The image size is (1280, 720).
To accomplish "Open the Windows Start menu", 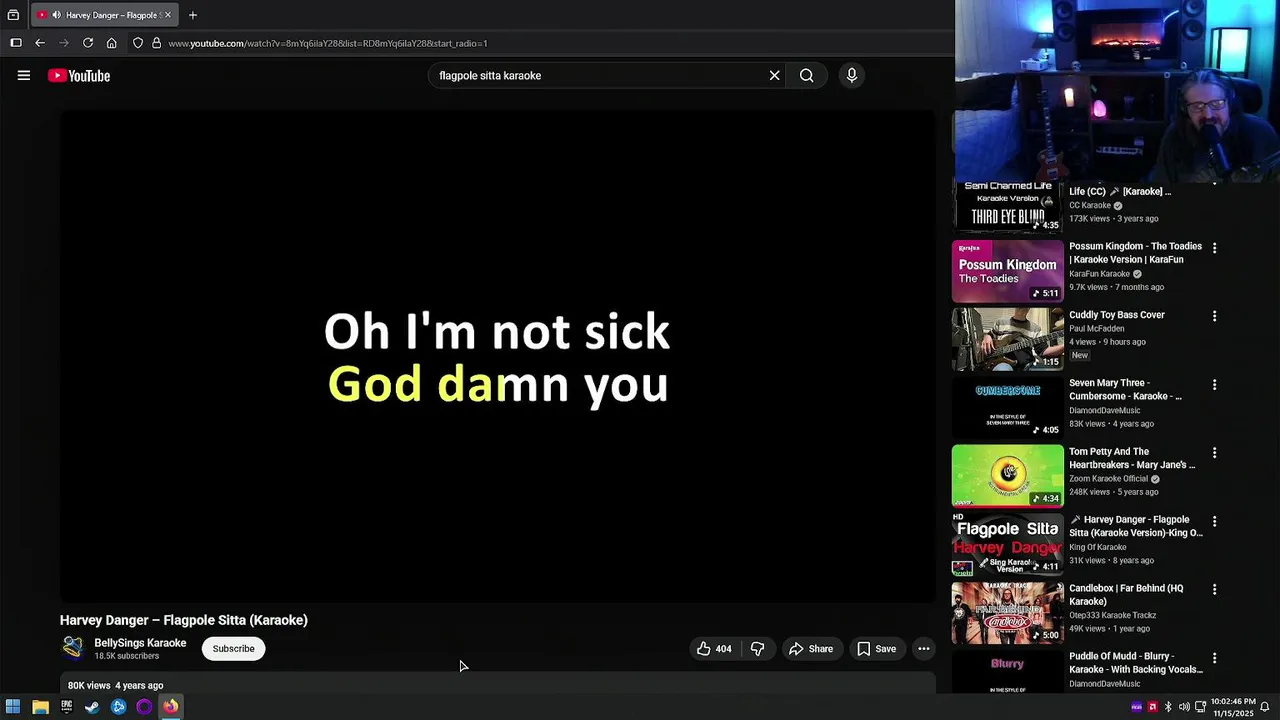I will click(x=13, y=707).
